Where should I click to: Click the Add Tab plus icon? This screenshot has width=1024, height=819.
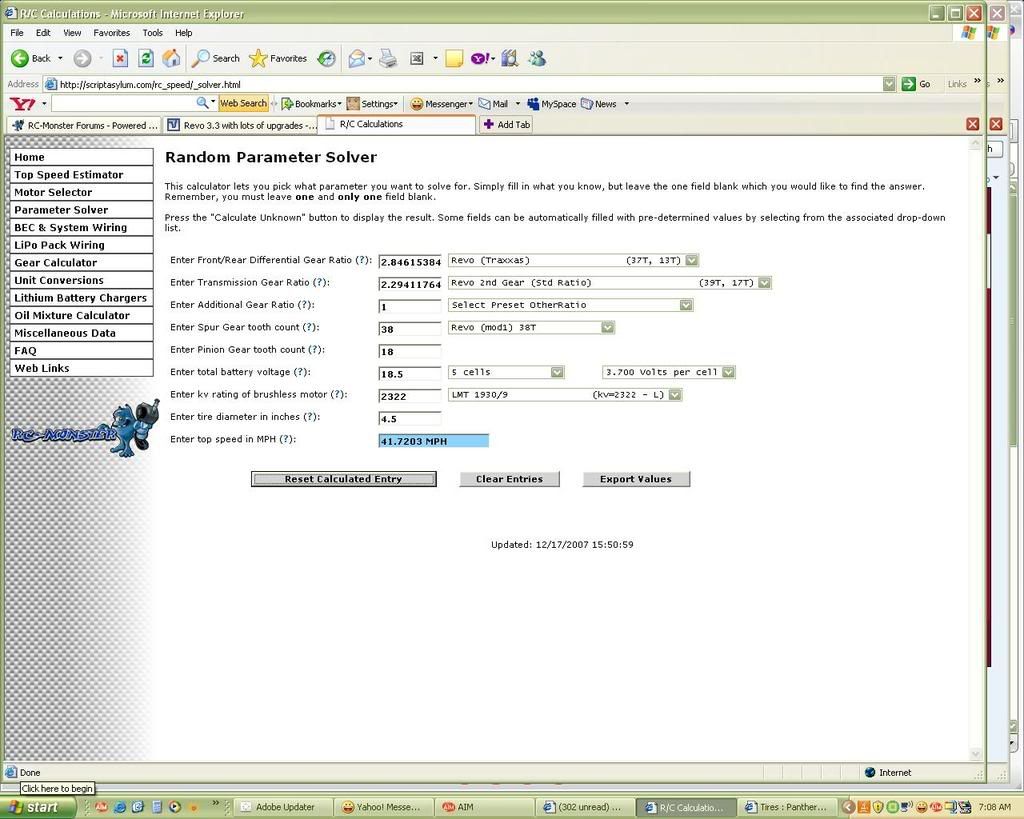pyautogui.click(x=488, y=125)
